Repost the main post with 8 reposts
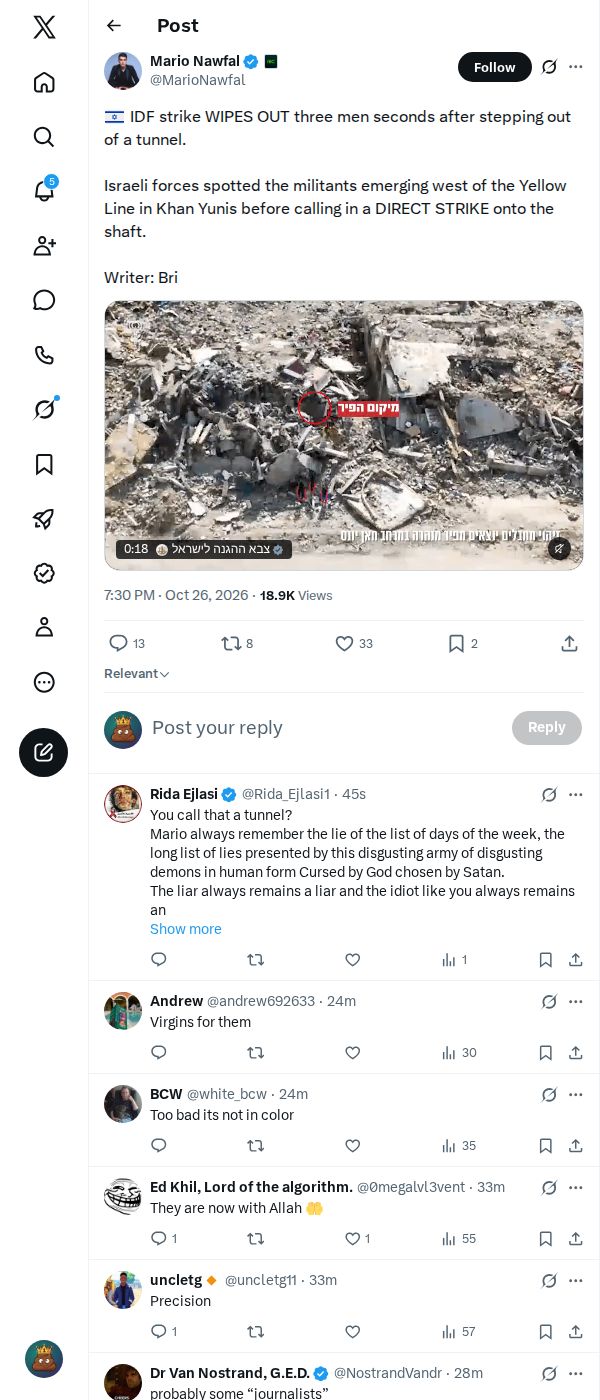 tap(237, 644)
